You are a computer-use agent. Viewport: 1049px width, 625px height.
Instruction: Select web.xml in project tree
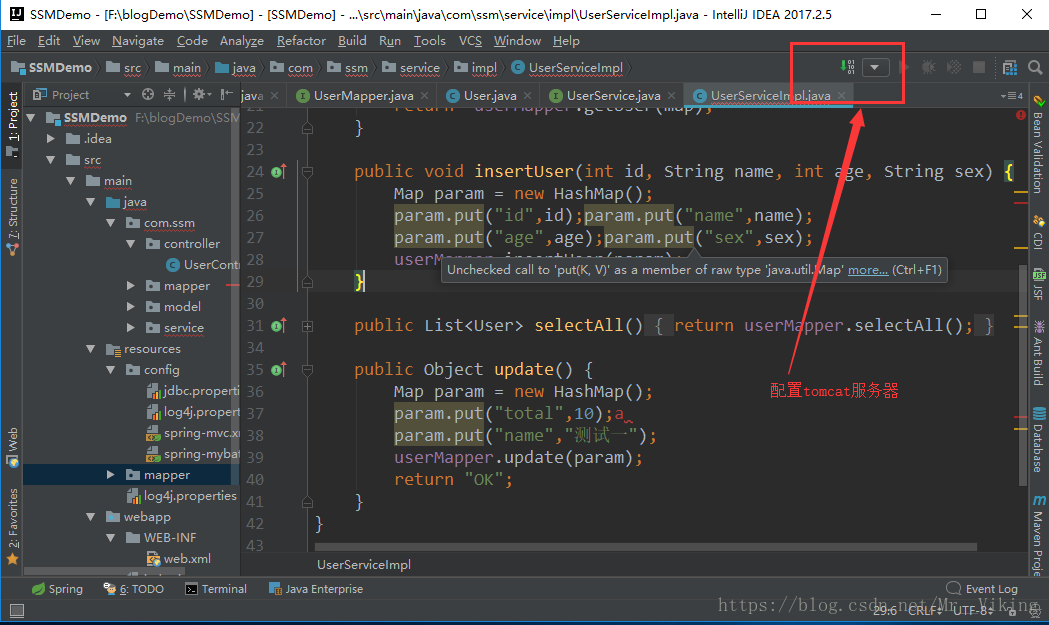178,559
